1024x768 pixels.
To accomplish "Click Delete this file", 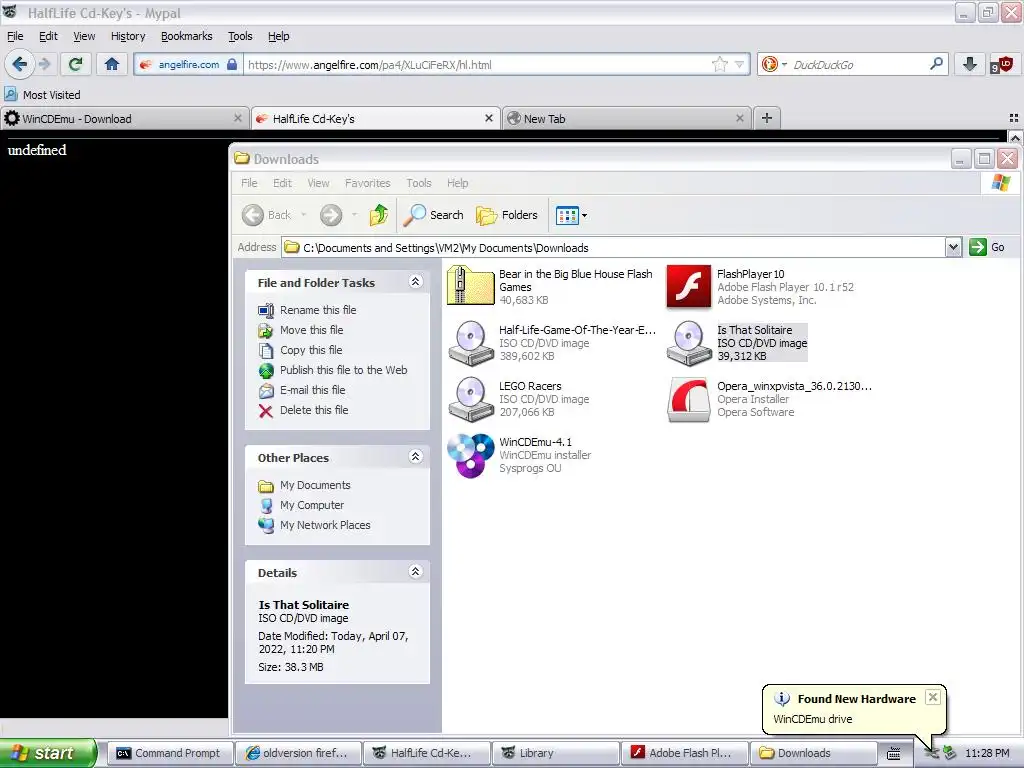I will (303, 410).
